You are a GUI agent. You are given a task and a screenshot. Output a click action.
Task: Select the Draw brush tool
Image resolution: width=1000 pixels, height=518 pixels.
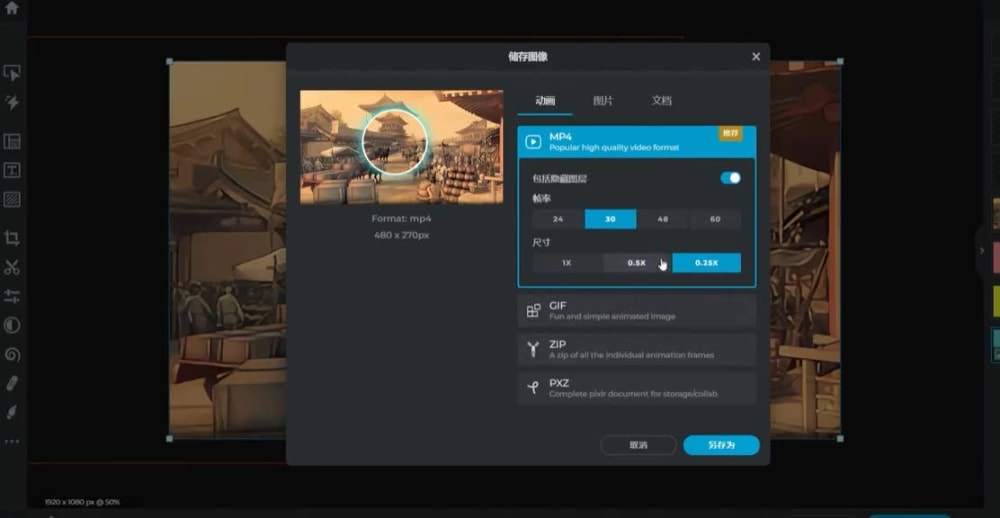pos(11,412)
